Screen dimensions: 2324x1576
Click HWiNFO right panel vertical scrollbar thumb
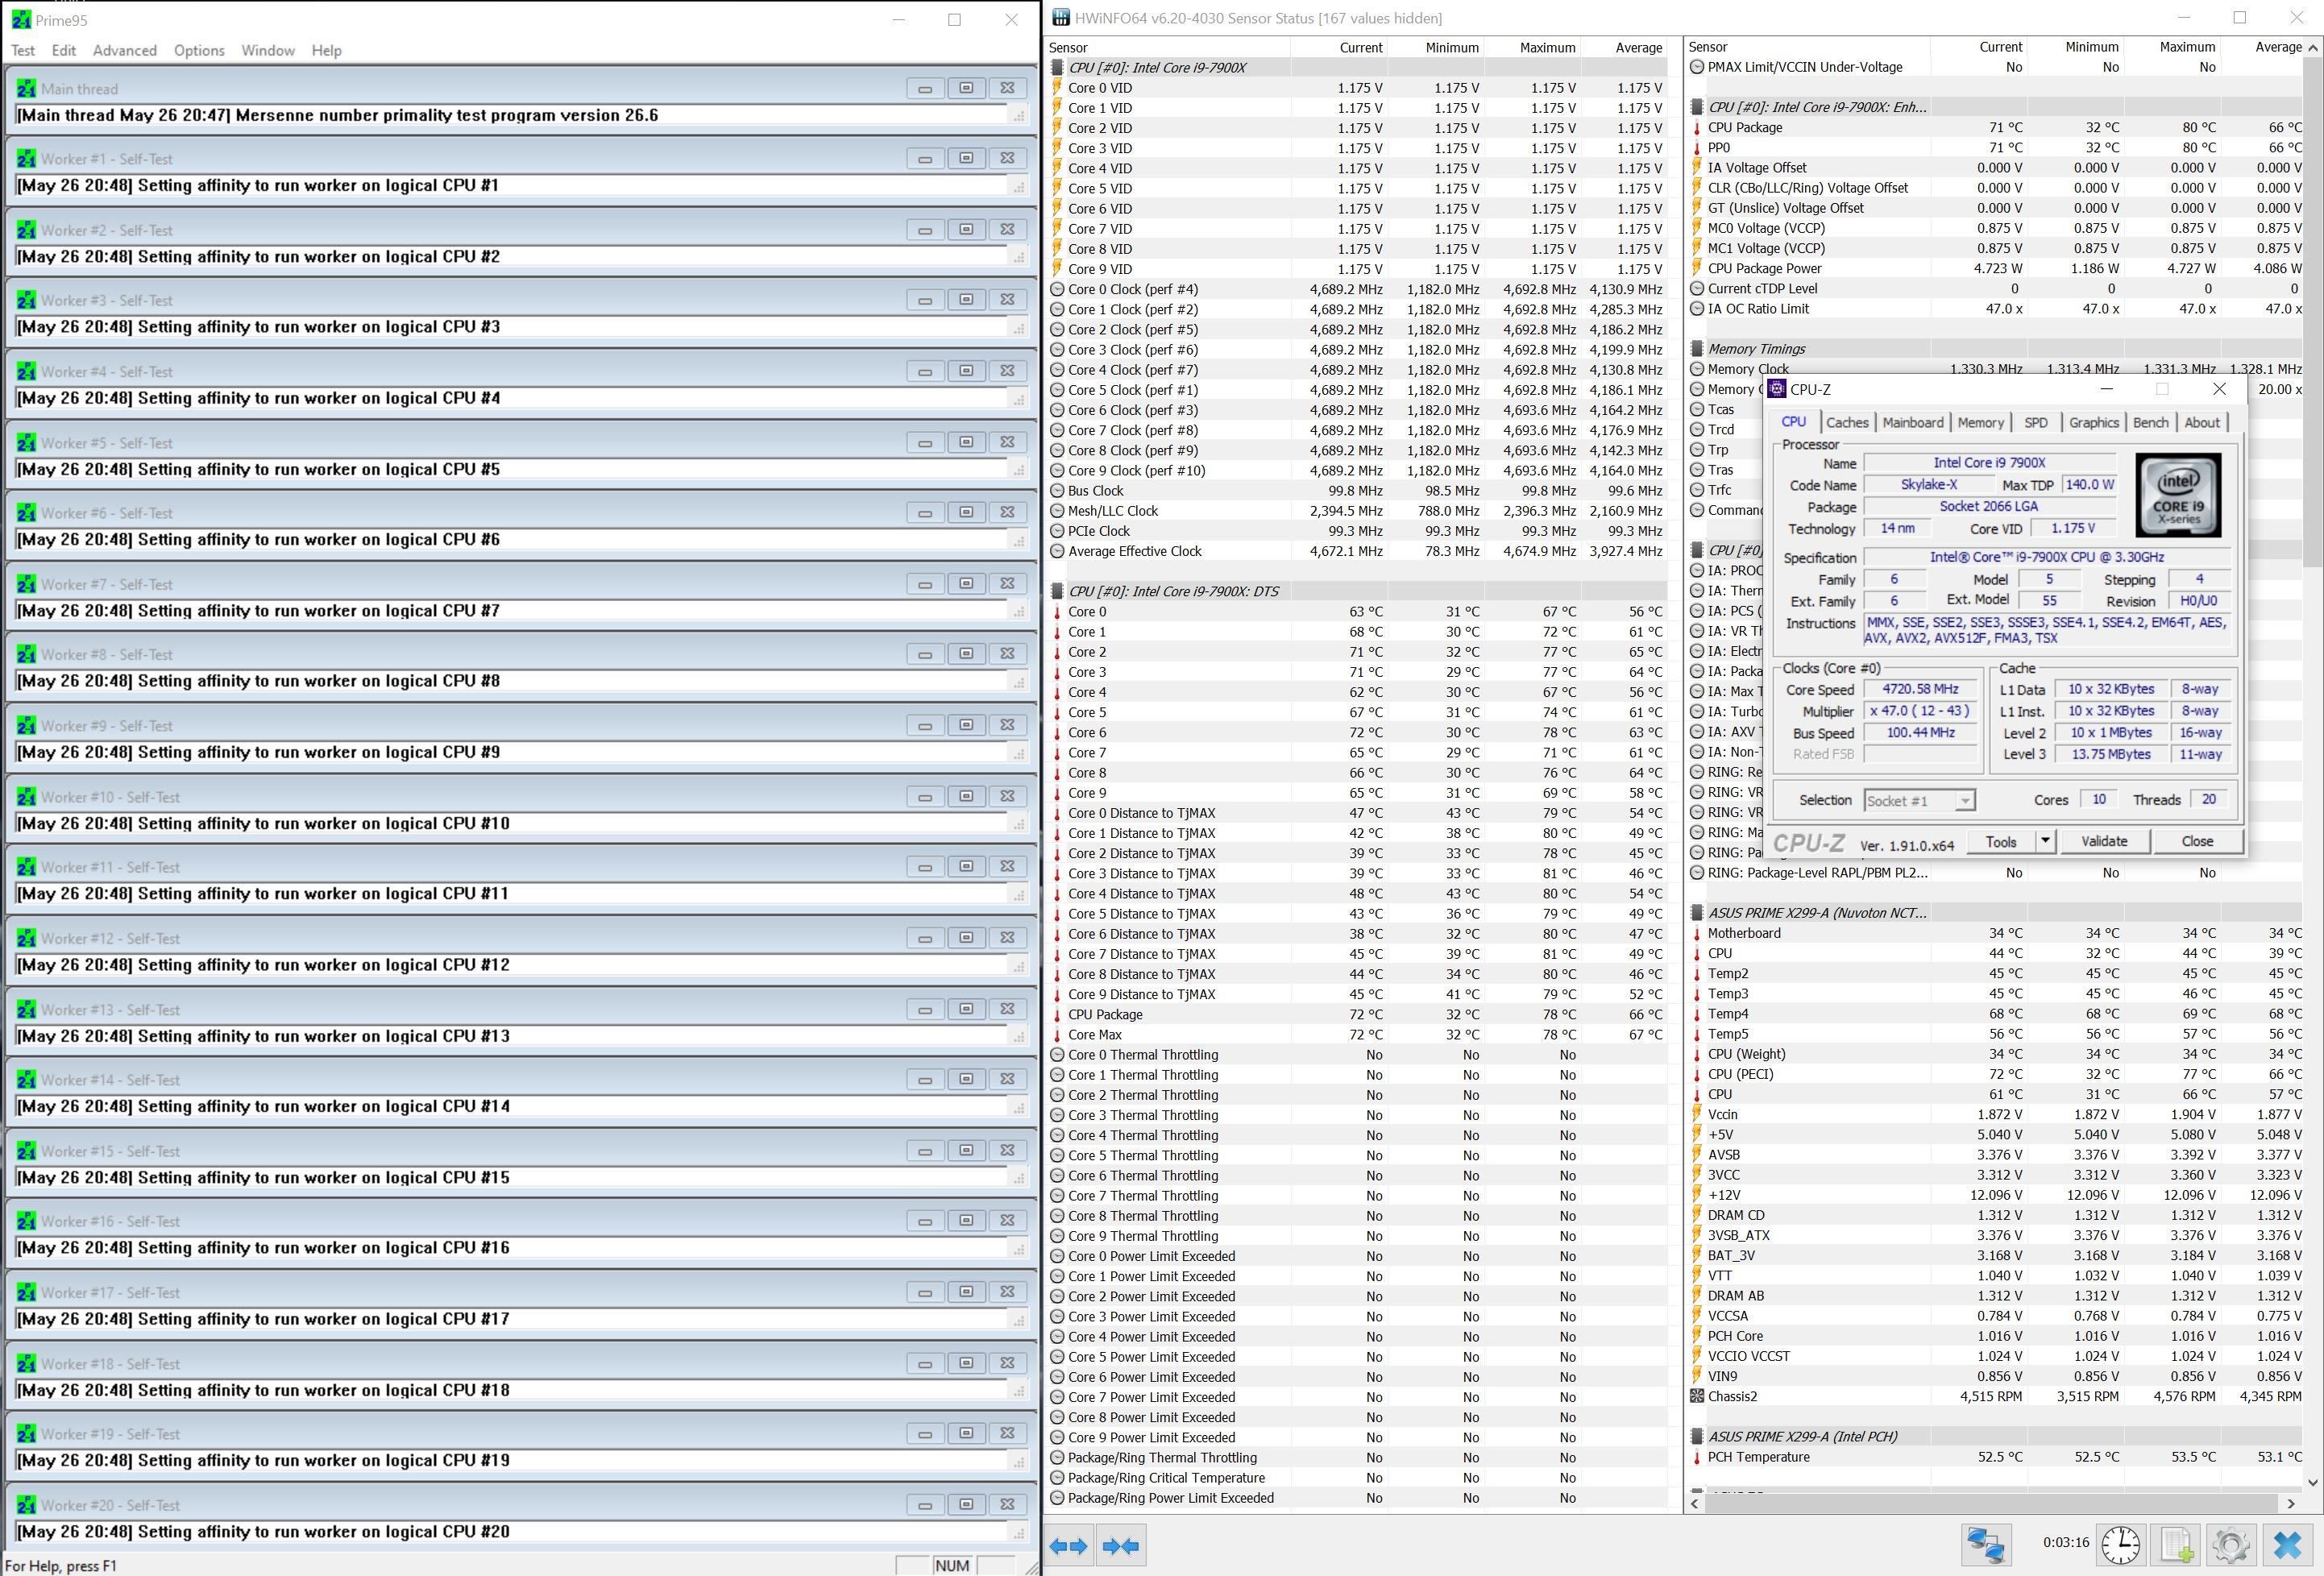click(2312, 310)
